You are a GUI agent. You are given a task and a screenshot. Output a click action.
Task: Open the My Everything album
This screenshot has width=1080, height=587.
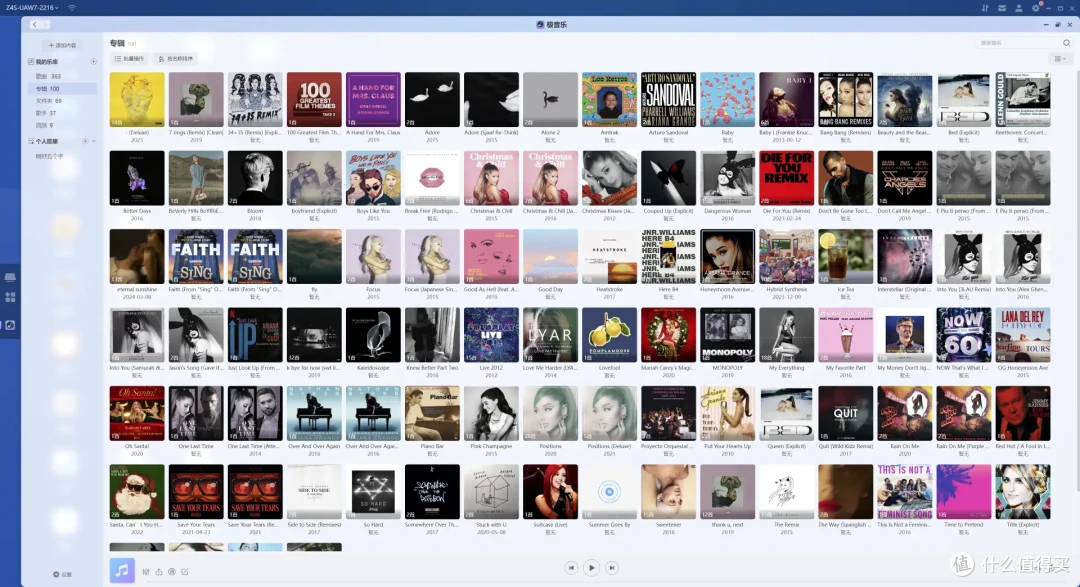[x=787, y=335]
